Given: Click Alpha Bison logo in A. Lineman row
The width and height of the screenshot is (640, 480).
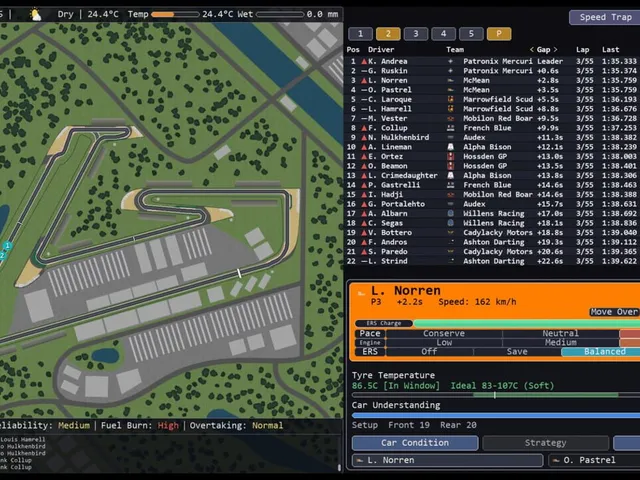Looking at the screenshot, I should coord(451,147).
